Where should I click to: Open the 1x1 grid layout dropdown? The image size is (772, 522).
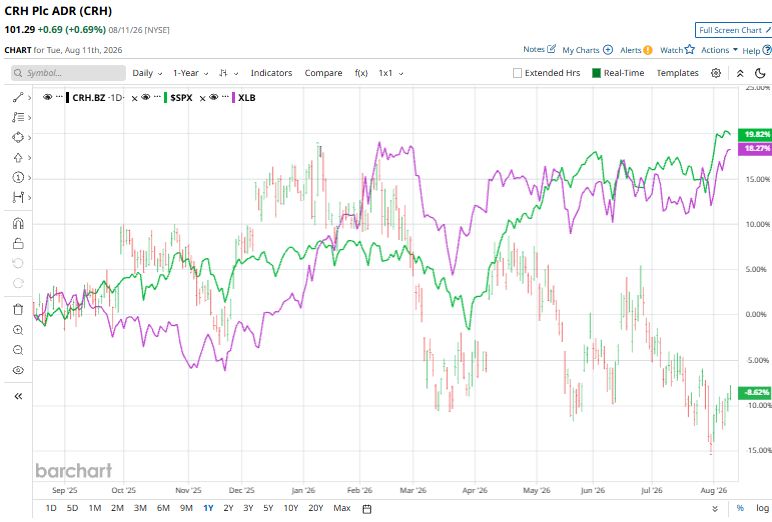point(391,73)
